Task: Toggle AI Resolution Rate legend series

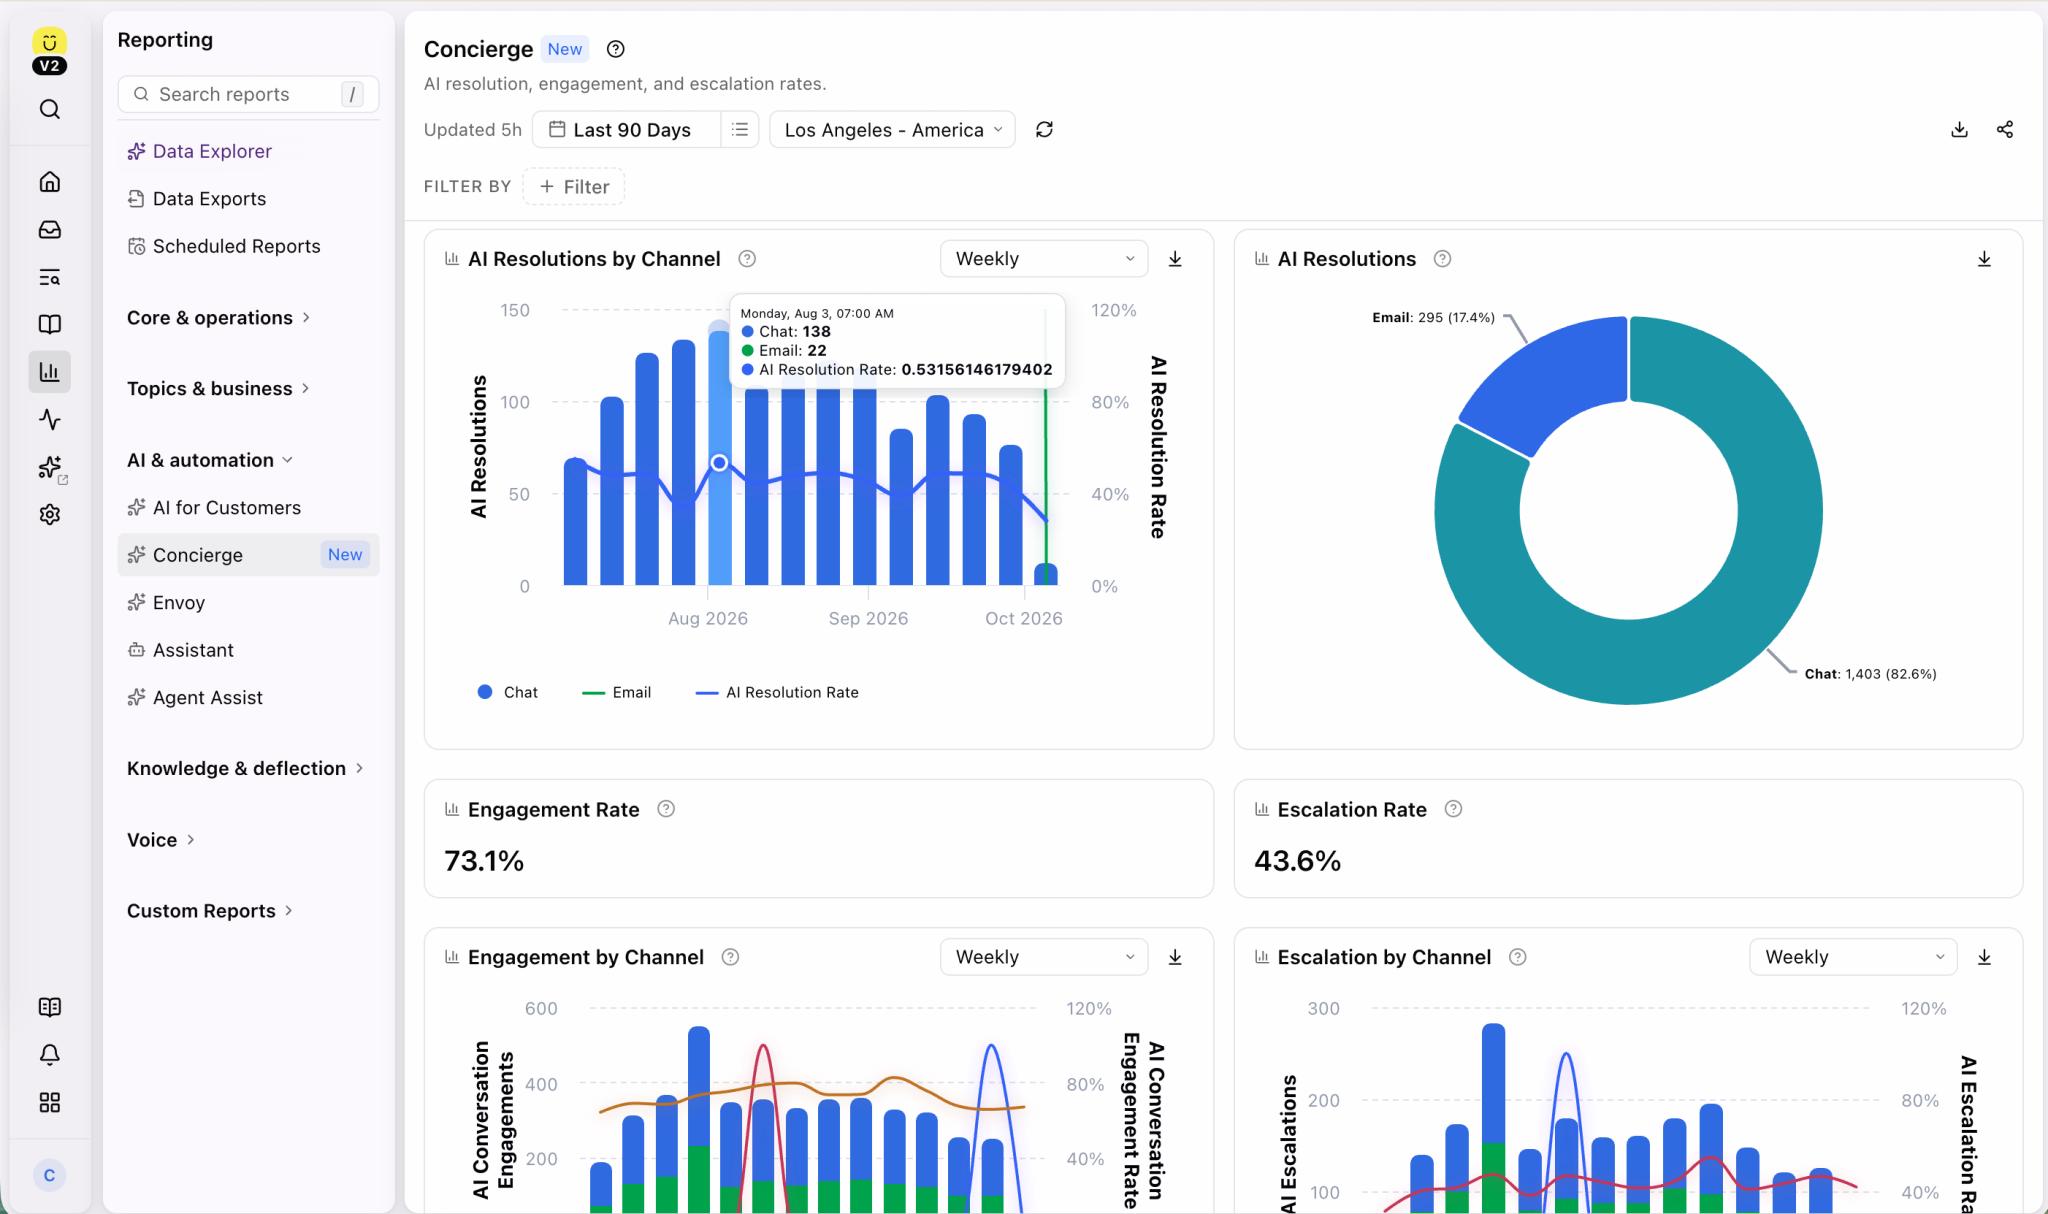Action: click(x=777, y=692)
